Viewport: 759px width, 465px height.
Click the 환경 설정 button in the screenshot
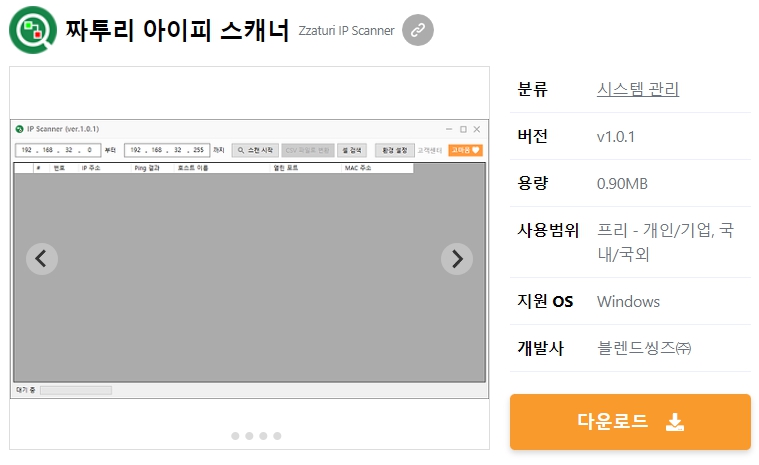[x=395, y=150]
